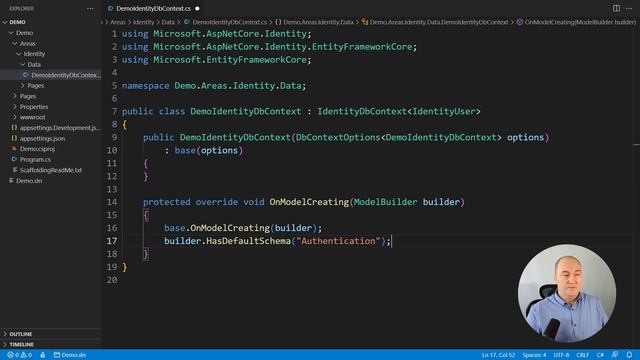
Task: Click Demo.sln project indicator in status bar
Action: pyautogui.click(x=70, y=355)
